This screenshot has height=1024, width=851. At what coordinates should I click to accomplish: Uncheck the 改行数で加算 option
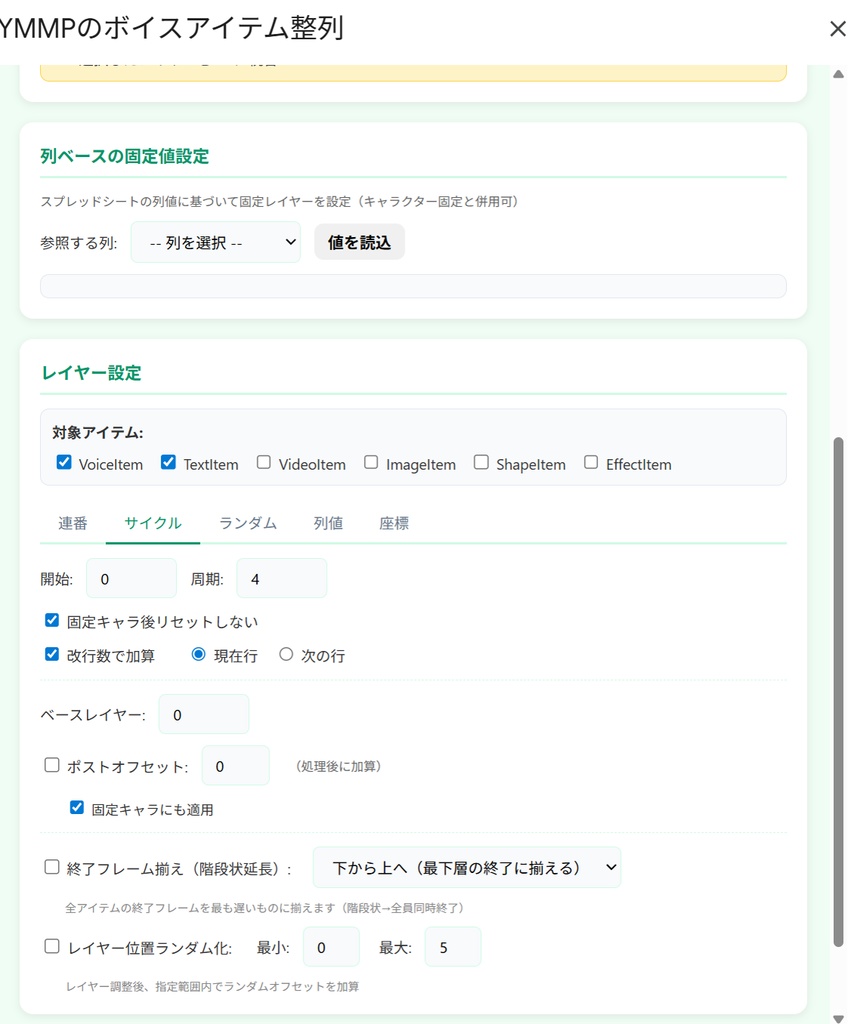coord(52,655)
